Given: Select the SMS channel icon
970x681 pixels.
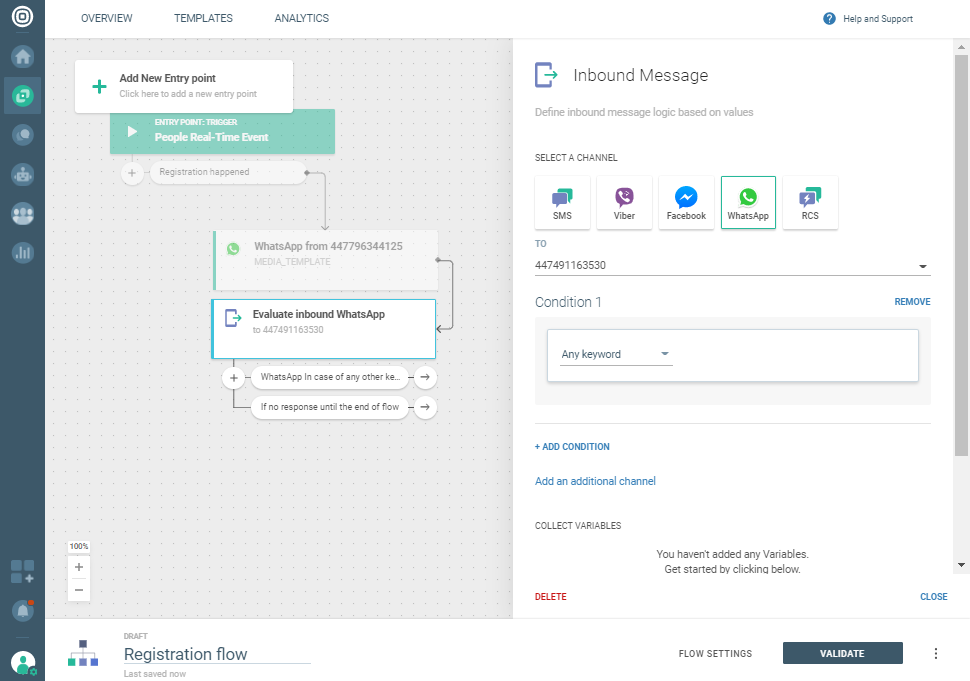Looking at the screenshot, I should tap(562, 202).
